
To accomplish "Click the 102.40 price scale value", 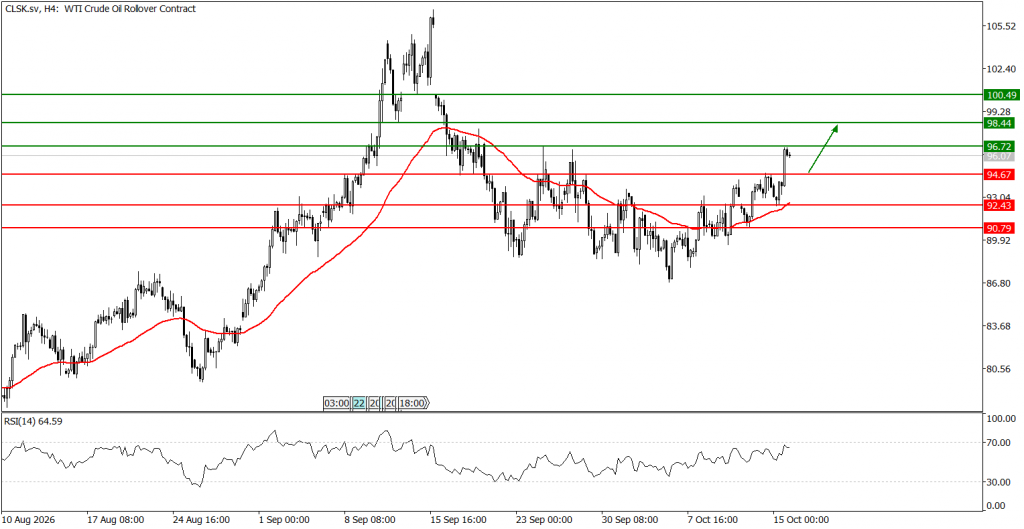I will [x=1002, y=69].
